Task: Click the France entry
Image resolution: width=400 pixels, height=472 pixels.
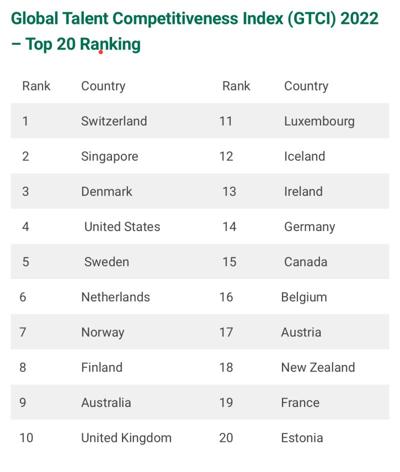Action: click(x=300, y=402)
